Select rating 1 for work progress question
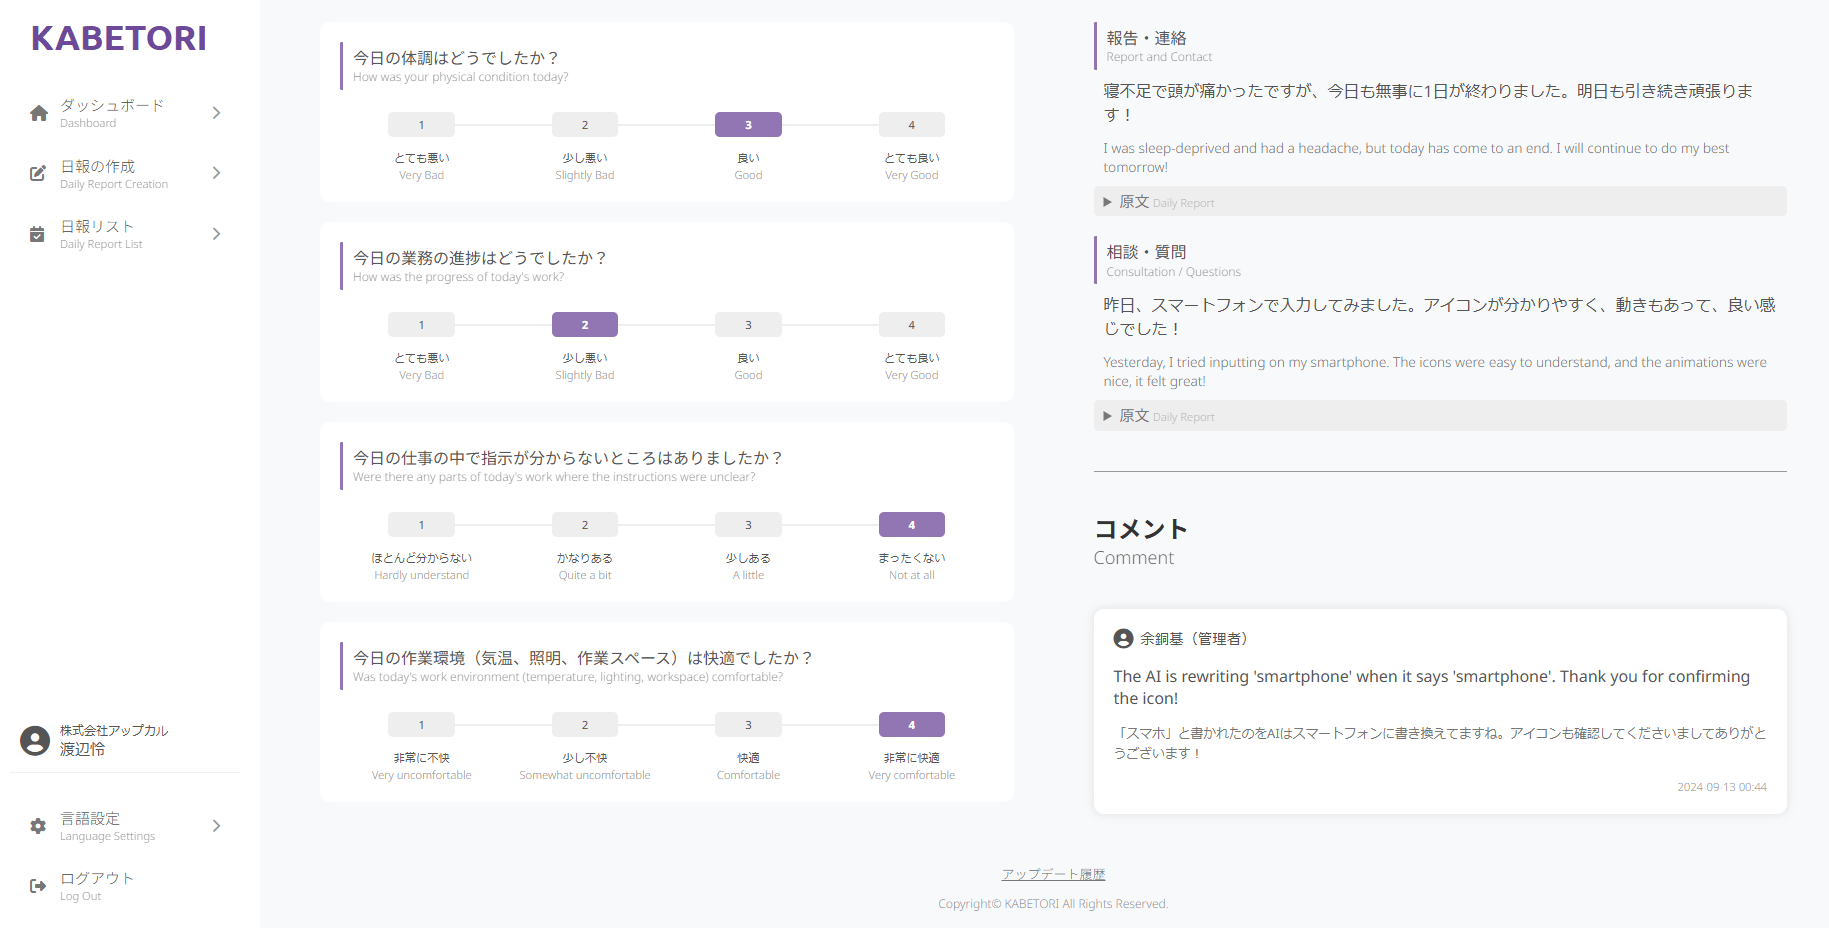The height and width of the screenshot is (928, 1829). [421, 324]
